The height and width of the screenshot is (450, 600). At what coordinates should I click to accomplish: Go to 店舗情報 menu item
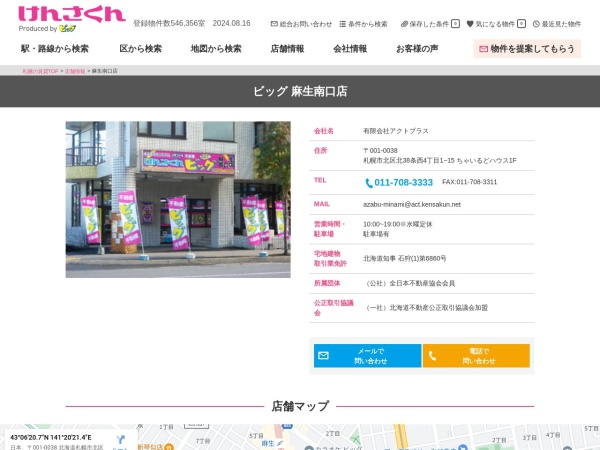coord(287,49)
